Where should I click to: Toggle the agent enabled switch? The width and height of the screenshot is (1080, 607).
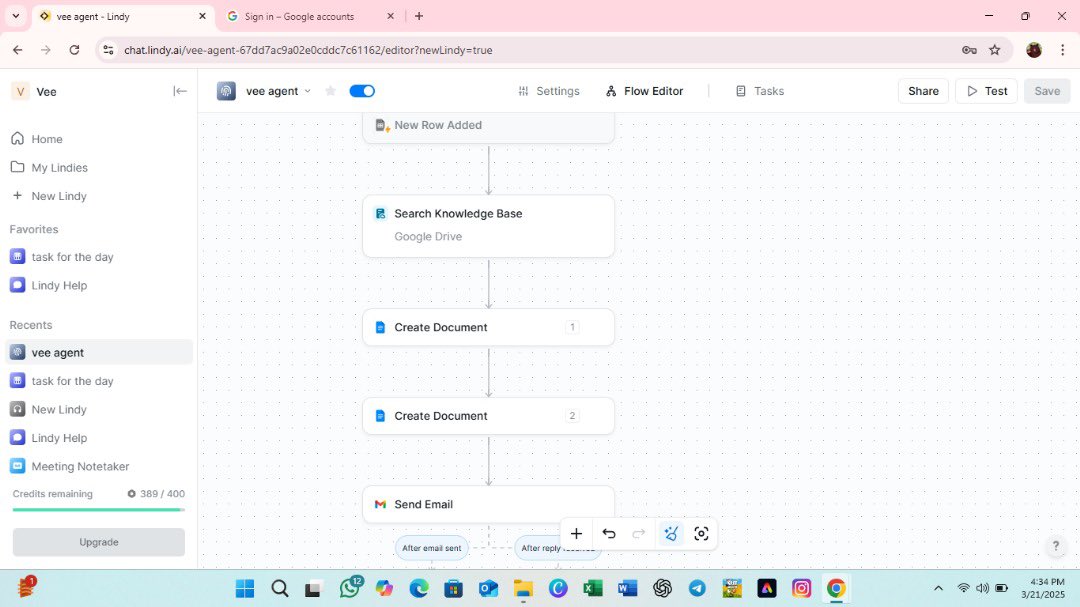[x=362, y=91]
